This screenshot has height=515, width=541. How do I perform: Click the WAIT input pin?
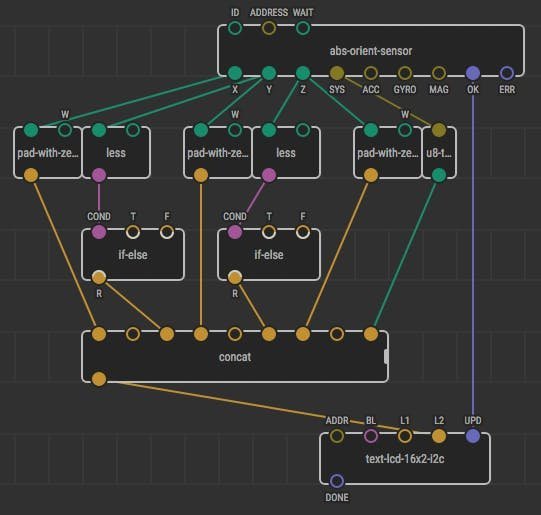pyautogui.click(x=303, y=28)
